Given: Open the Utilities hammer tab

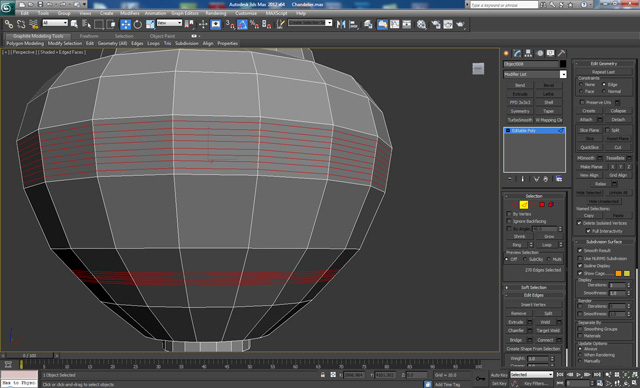Looking at the screenshot, I should tap(562, 53).
